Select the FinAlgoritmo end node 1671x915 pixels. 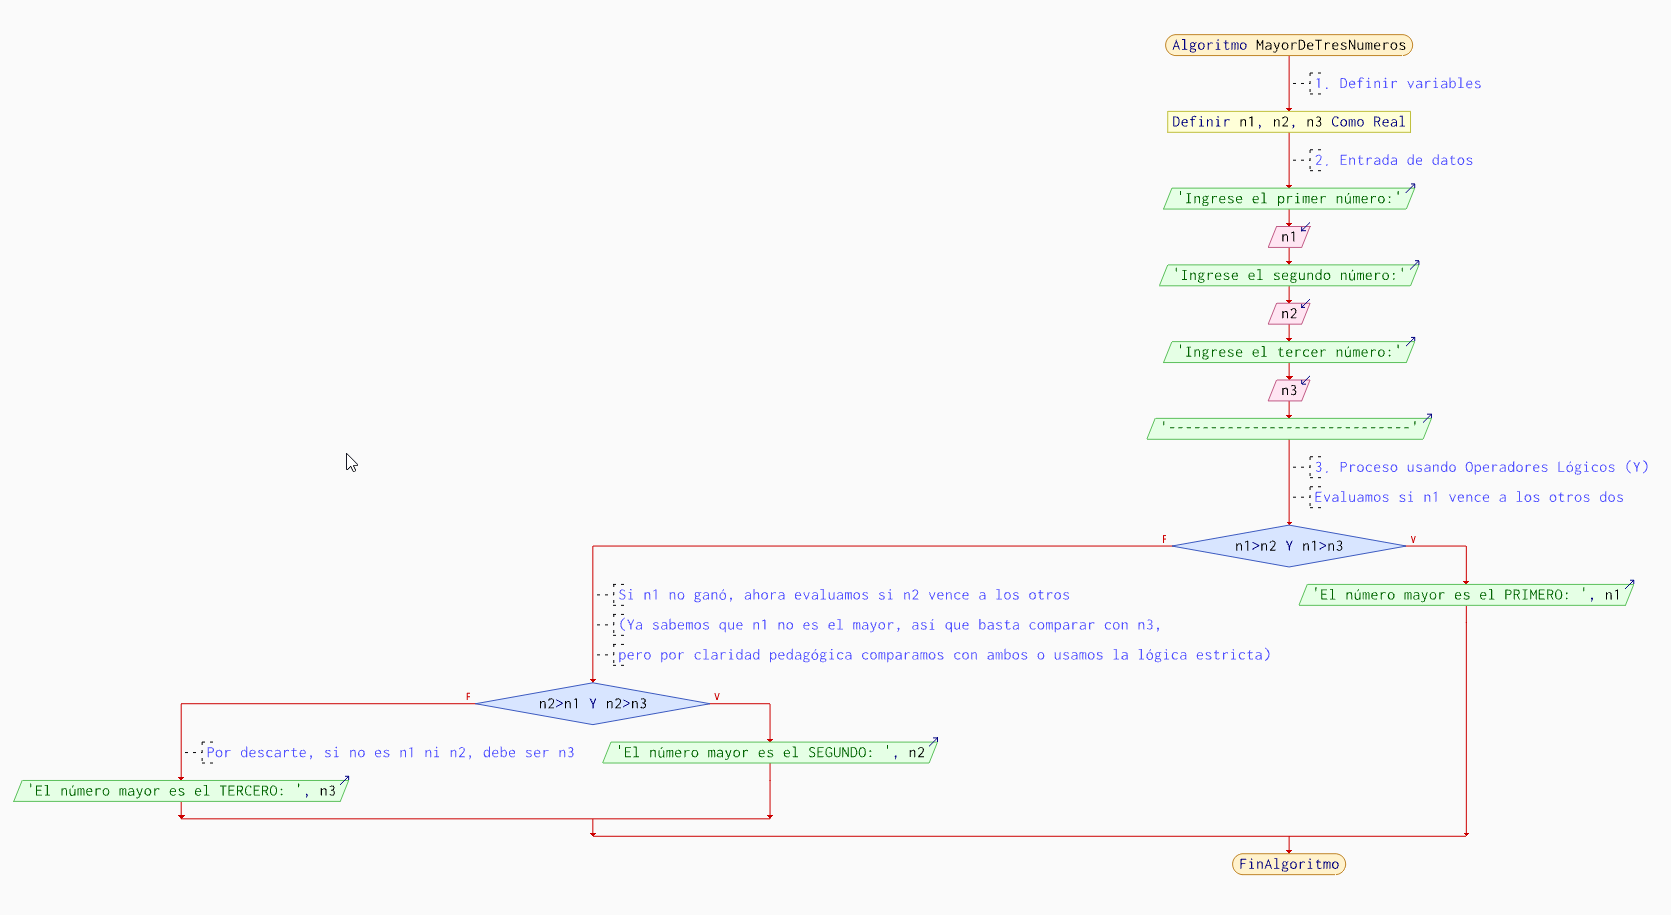1288,864
